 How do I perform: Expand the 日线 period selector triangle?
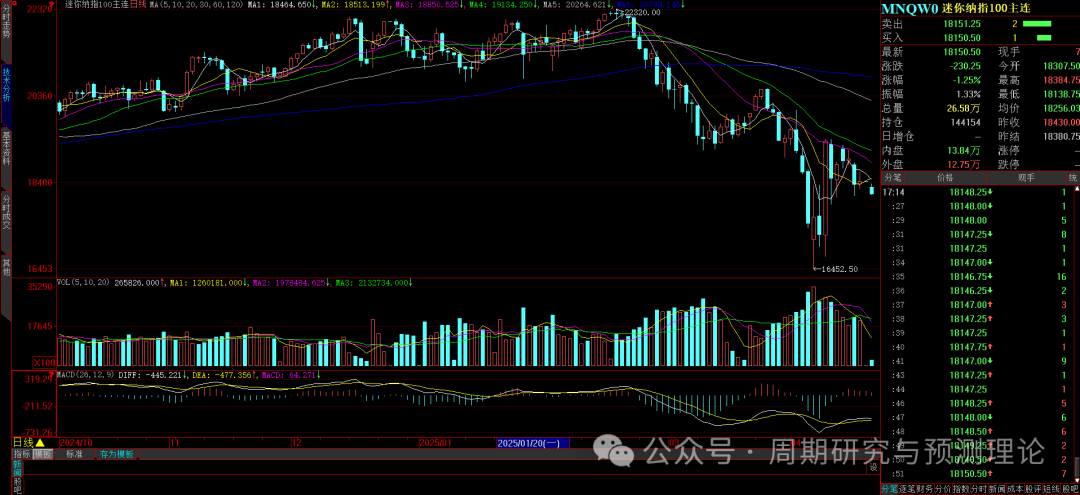click(41, 442)
